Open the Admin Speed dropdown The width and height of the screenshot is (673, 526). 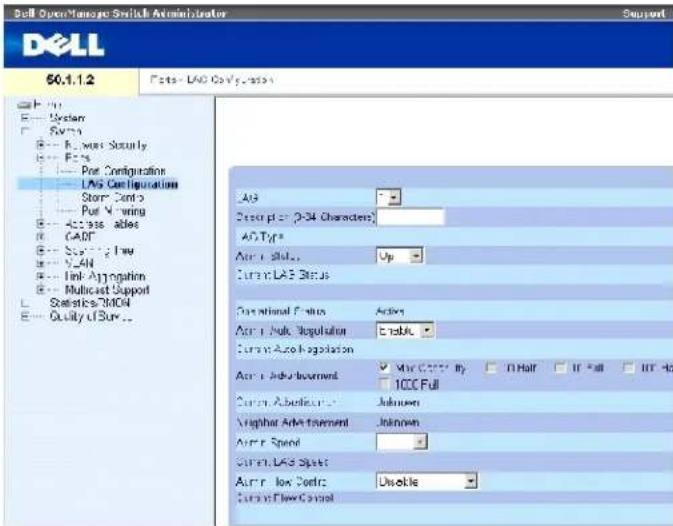pos(402,442)
